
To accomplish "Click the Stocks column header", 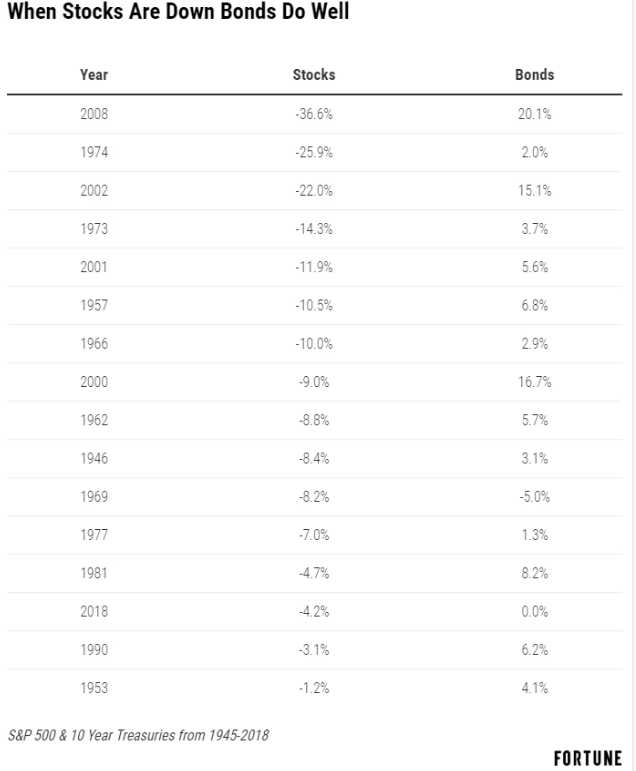I will point(314,75).
